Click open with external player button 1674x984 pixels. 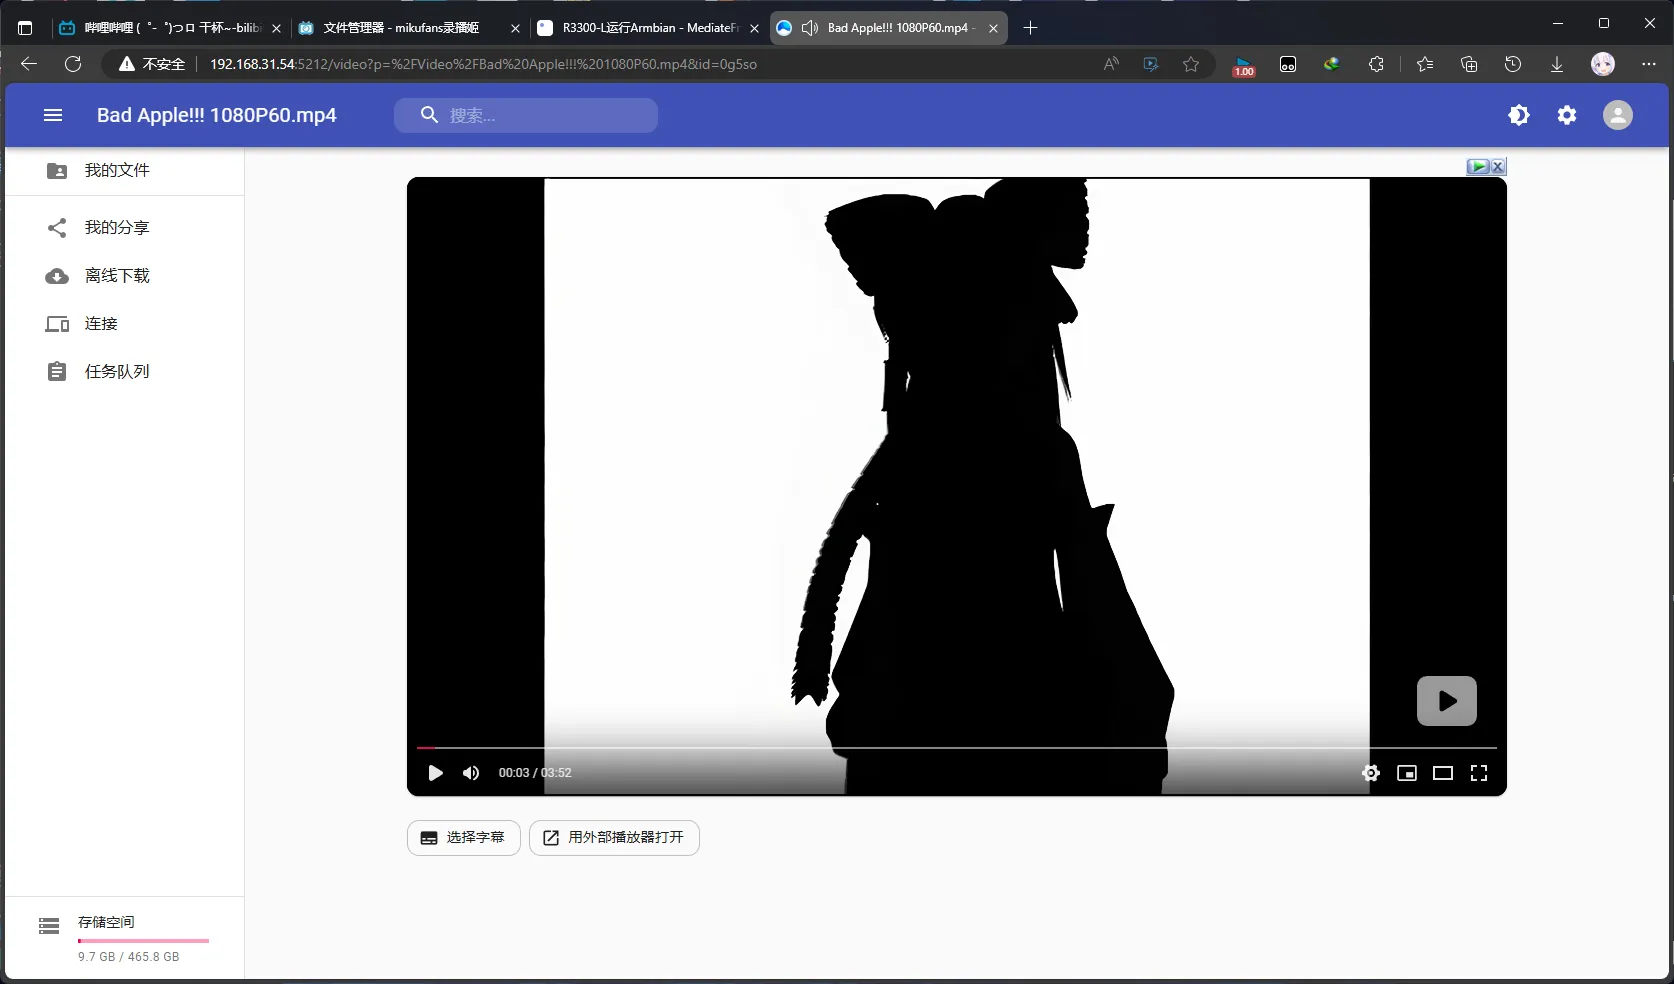(x=613, y=838)
